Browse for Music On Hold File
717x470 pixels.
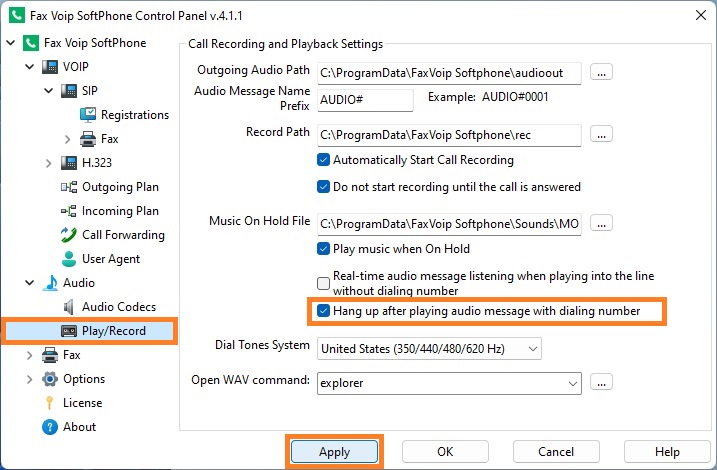click(x=601, y=223)
